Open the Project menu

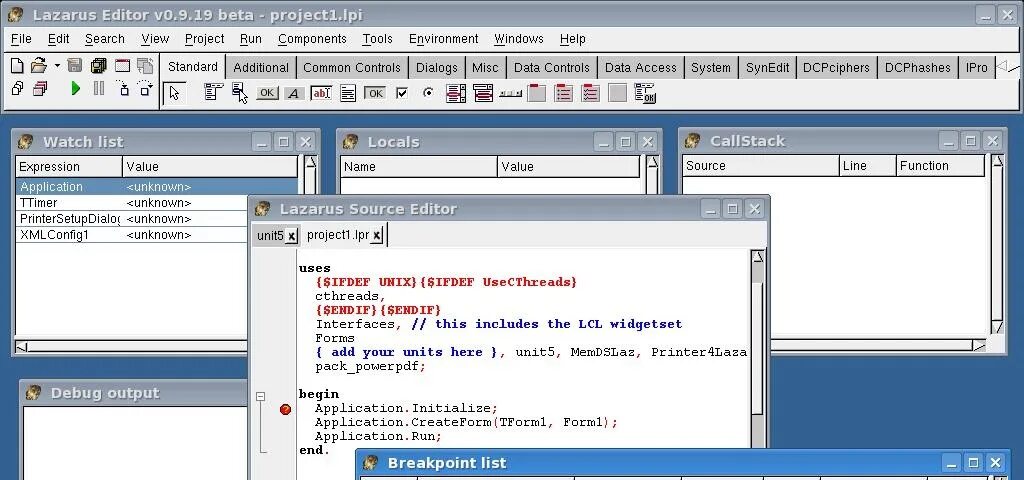204,39
